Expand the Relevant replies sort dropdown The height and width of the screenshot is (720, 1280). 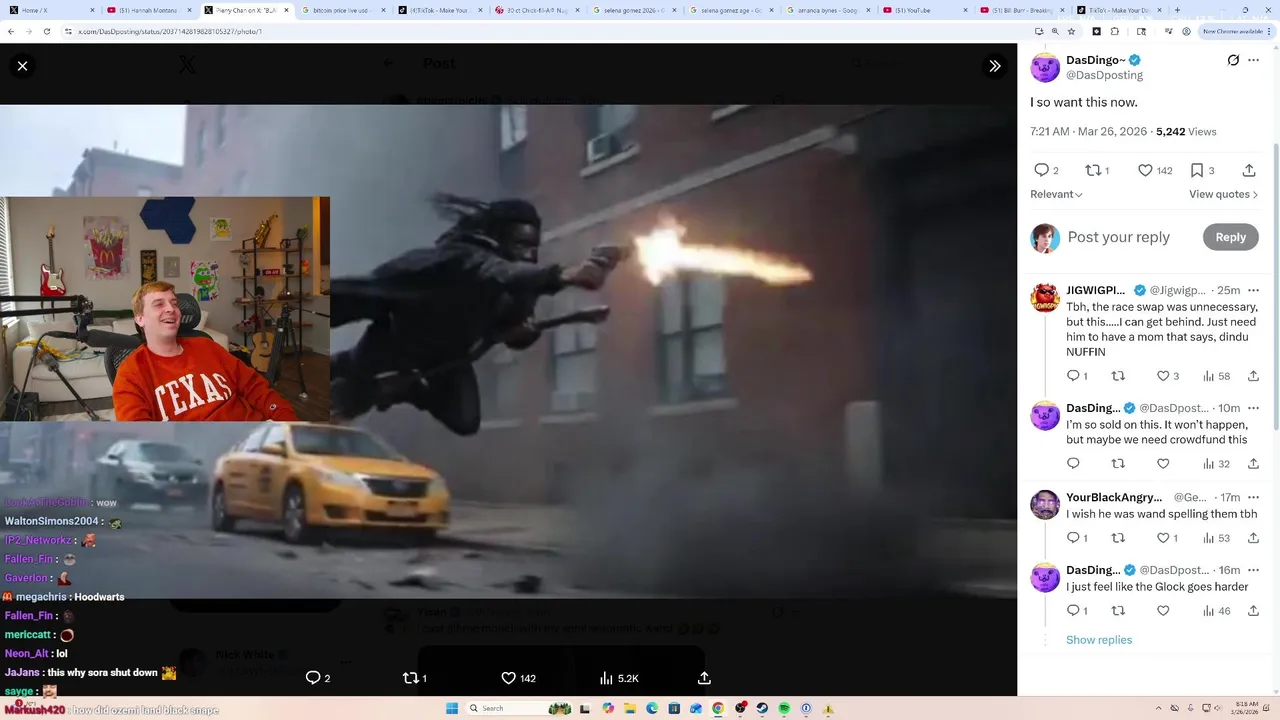coord(1057,194)
